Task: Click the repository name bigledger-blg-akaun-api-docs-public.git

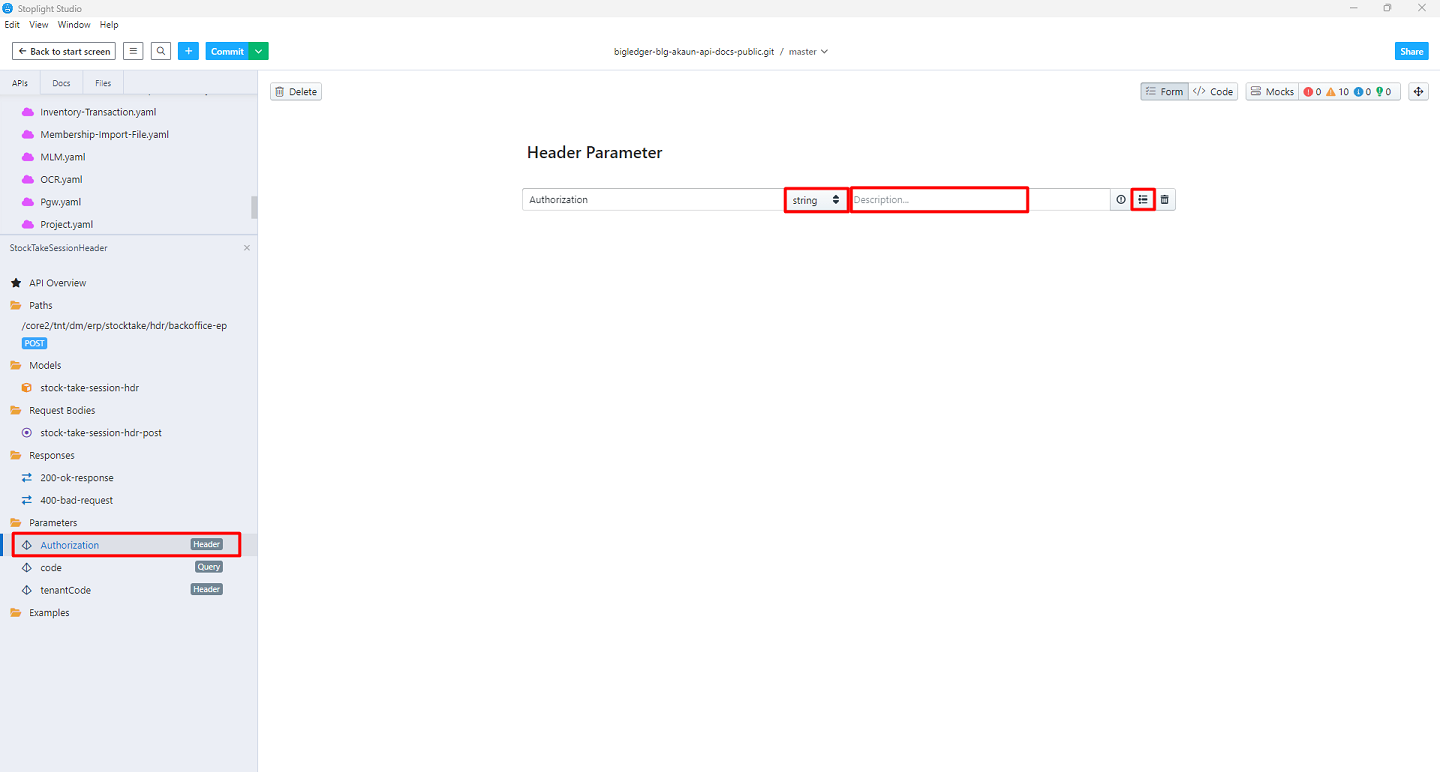Action: (x=694, y=52)
